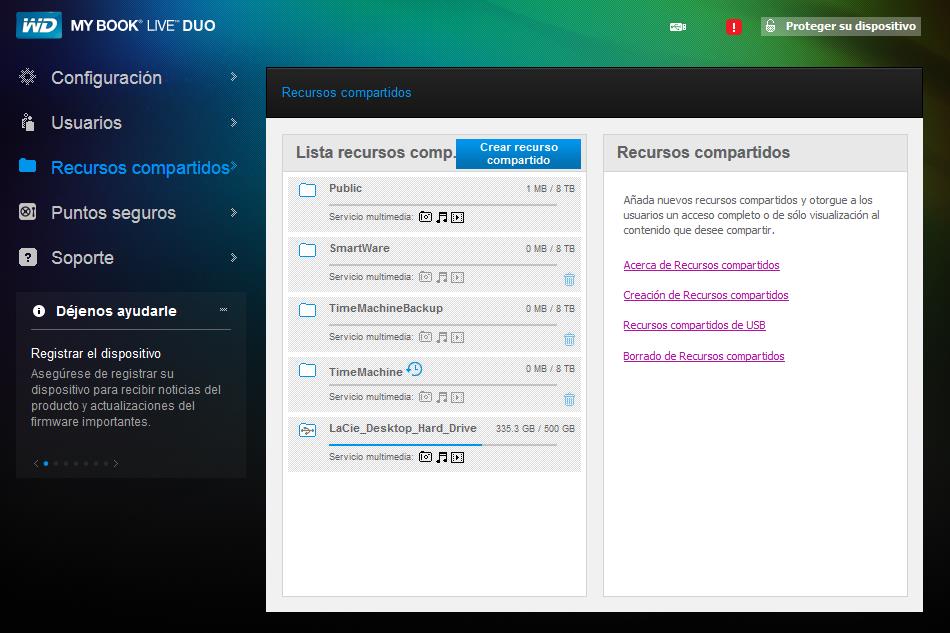Click the Crear recurso compartido button
The image size is (950, 633).
[518, 153]
